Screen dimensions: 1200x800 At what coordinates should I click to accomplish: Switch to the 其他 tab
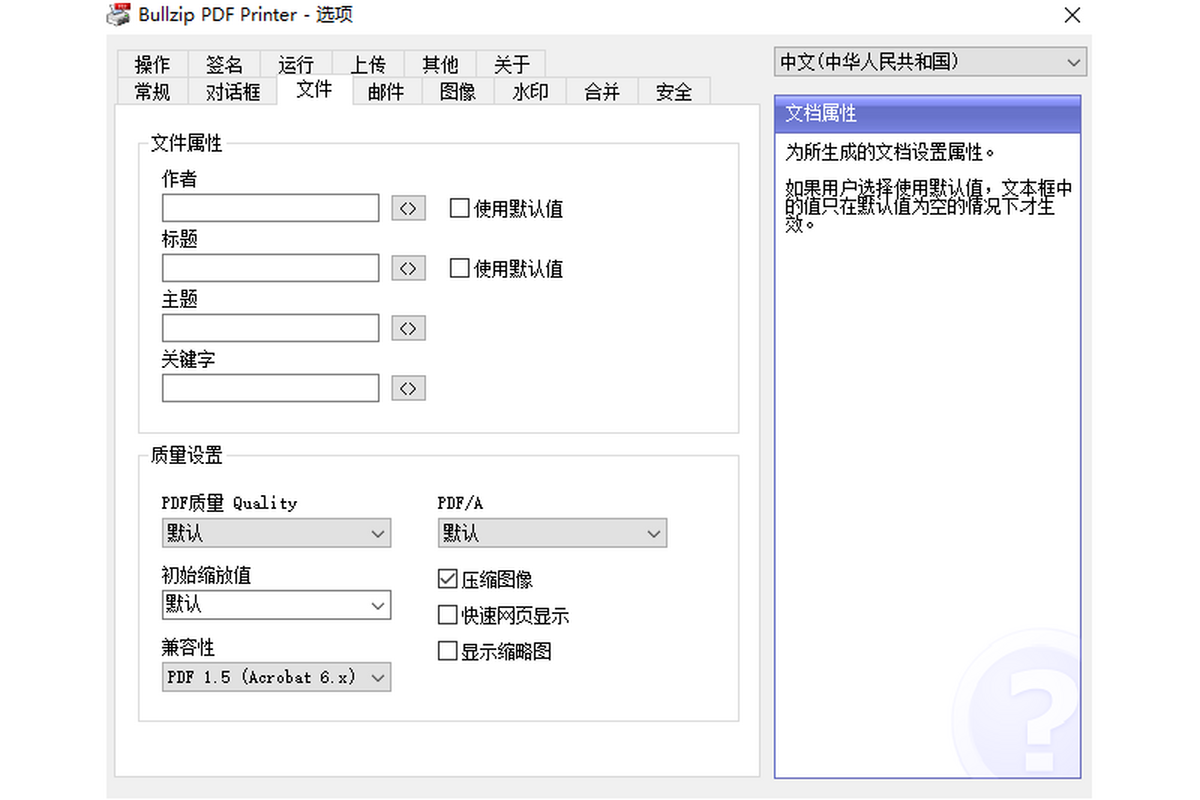click(x=440, y=64)
